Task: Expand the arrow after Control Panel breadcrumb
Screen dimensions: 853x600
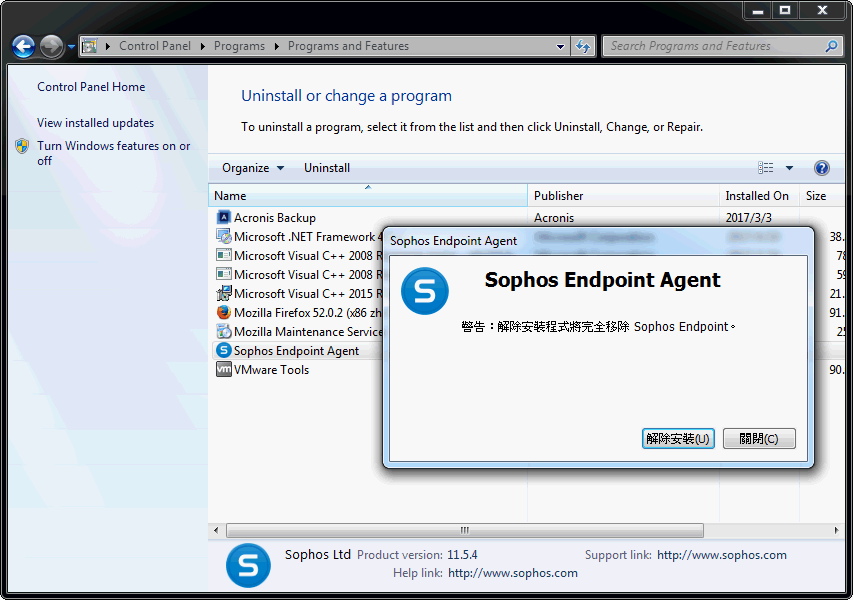Action: click(x=202, y=46)
